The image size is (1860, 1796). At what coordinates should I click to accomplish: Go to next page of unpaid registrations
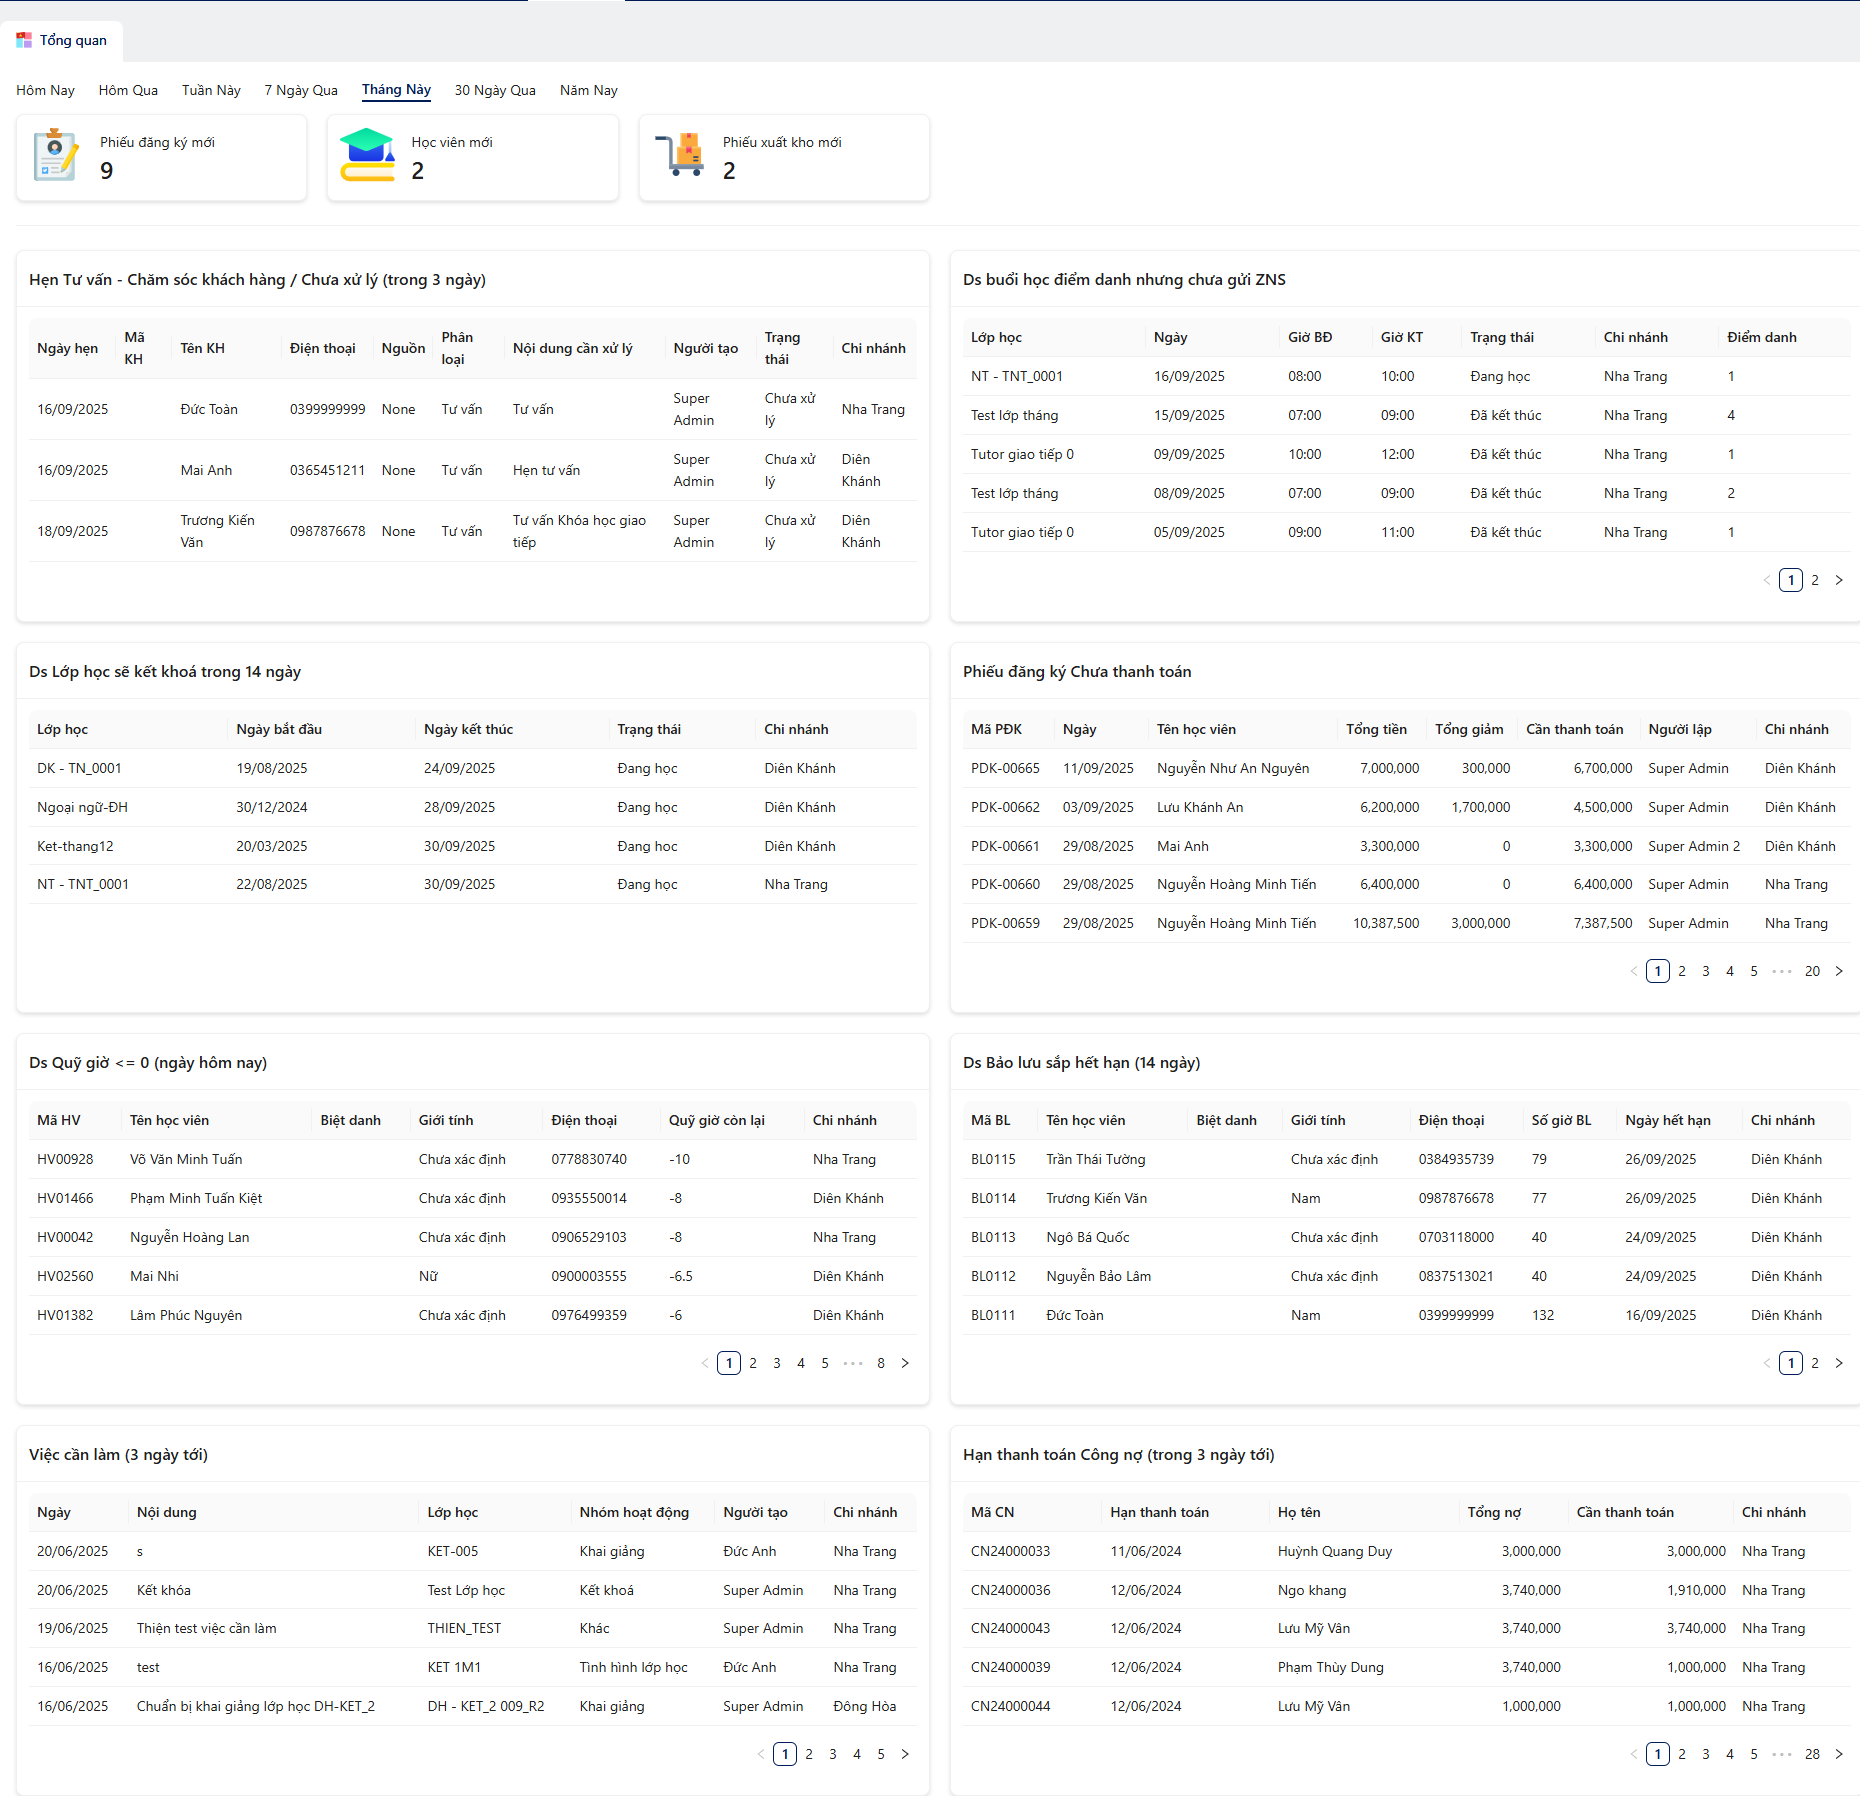click(1839, 971)
